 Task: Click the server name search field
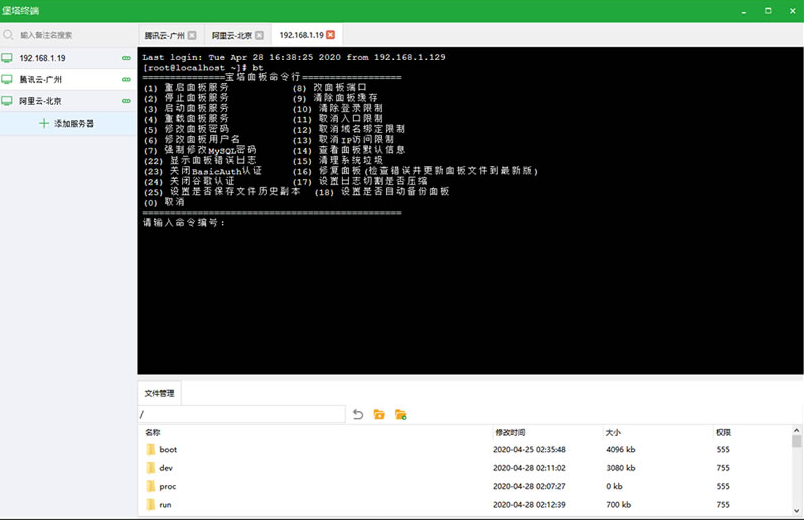tap(70, 35)
